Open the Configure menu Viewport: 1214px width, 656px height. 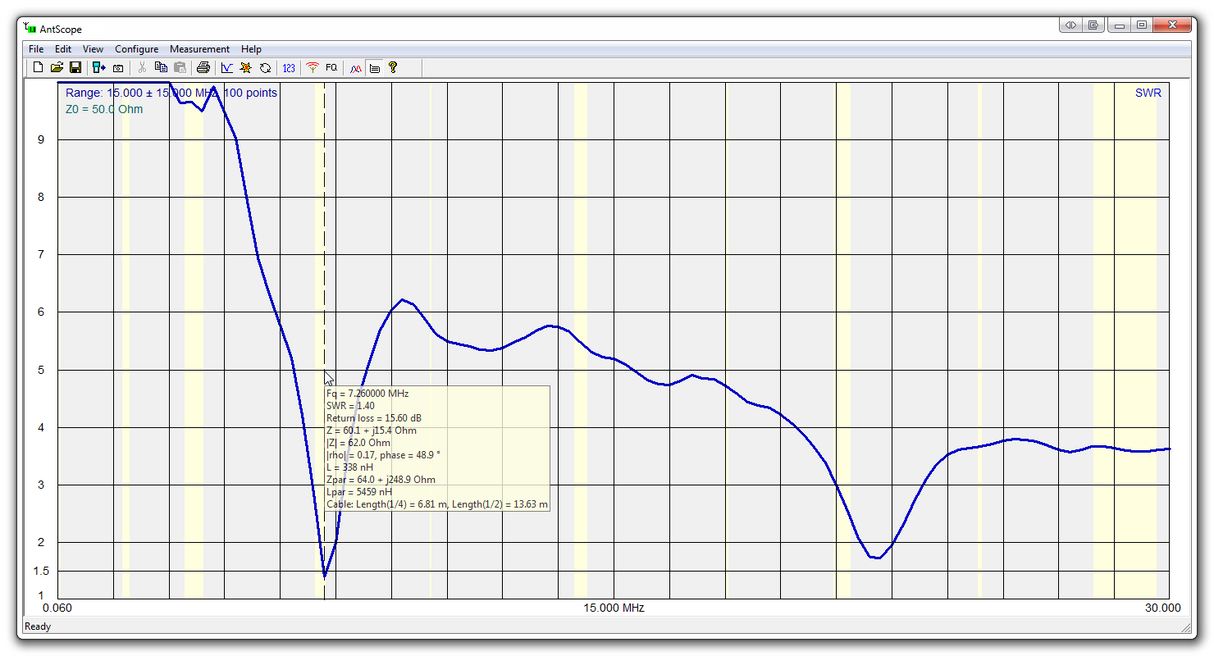point(136,48)
